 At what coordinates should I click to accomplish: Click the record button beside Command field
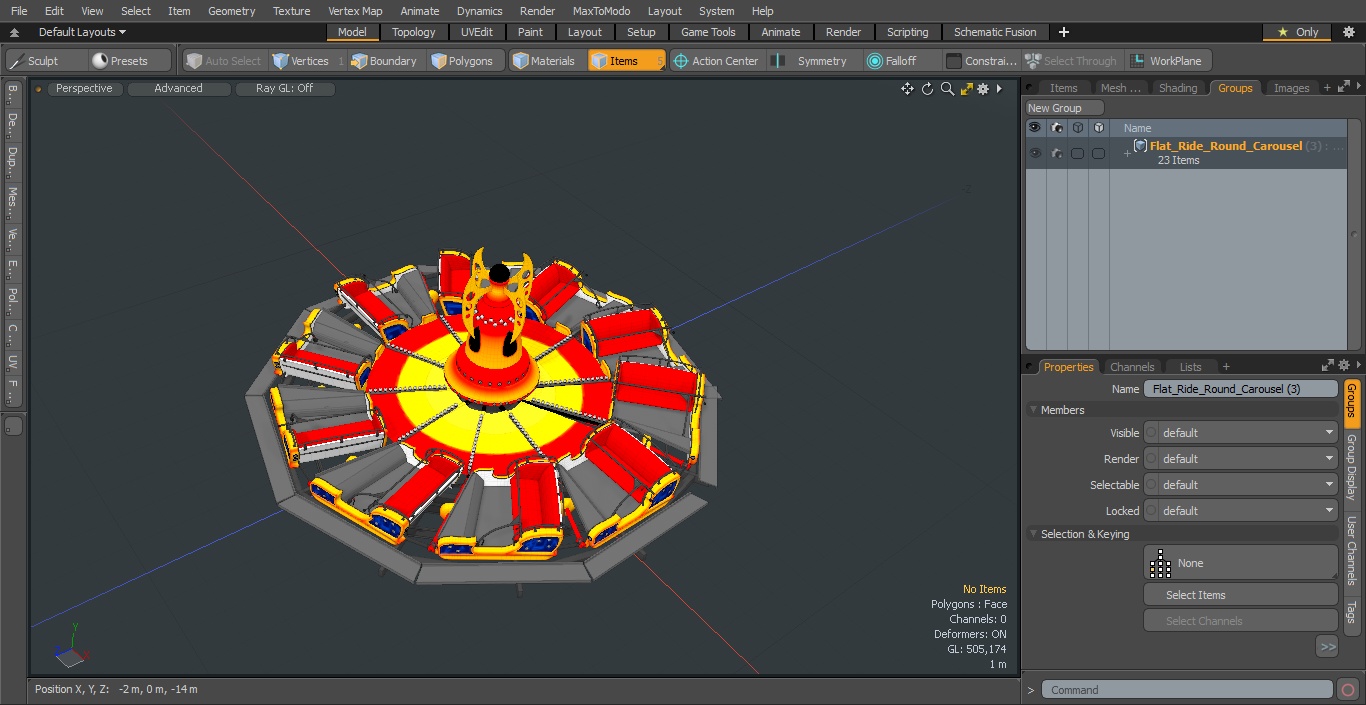(1347, 690)
